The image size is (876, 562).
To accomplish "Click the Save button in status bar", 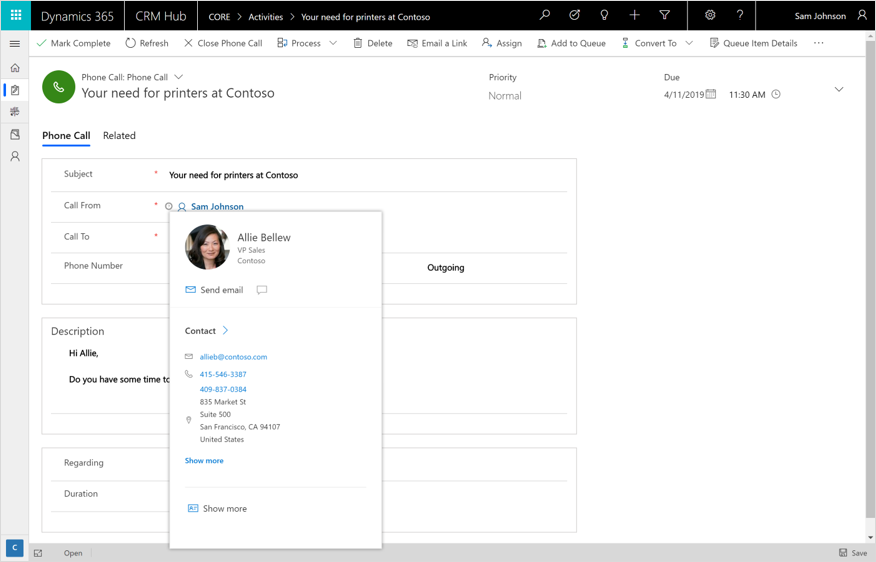I will (853, 553).
